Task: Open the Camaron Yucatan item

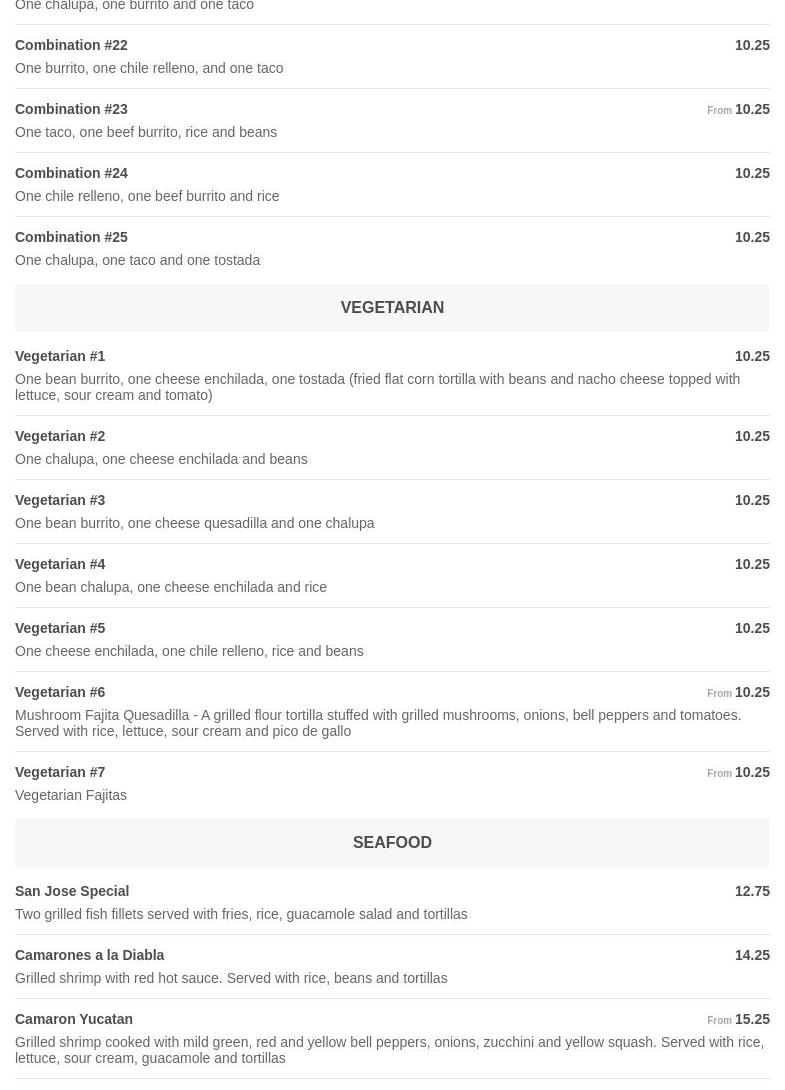Action: (x=74, y=1019)
